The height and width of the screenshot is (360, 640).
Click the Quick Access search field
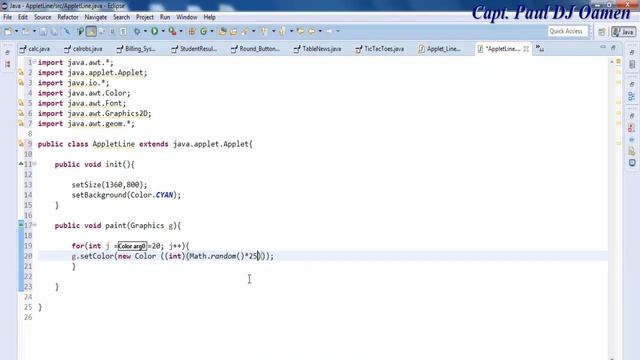[568, 31]
